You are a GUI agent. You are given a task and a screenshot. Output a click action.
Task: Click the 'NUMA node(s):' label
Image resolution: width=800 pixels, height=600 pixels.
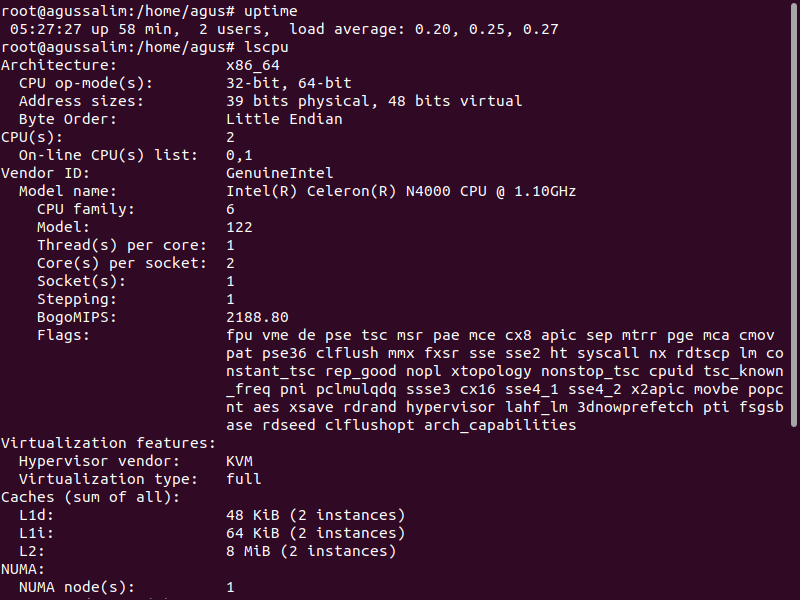77,587
